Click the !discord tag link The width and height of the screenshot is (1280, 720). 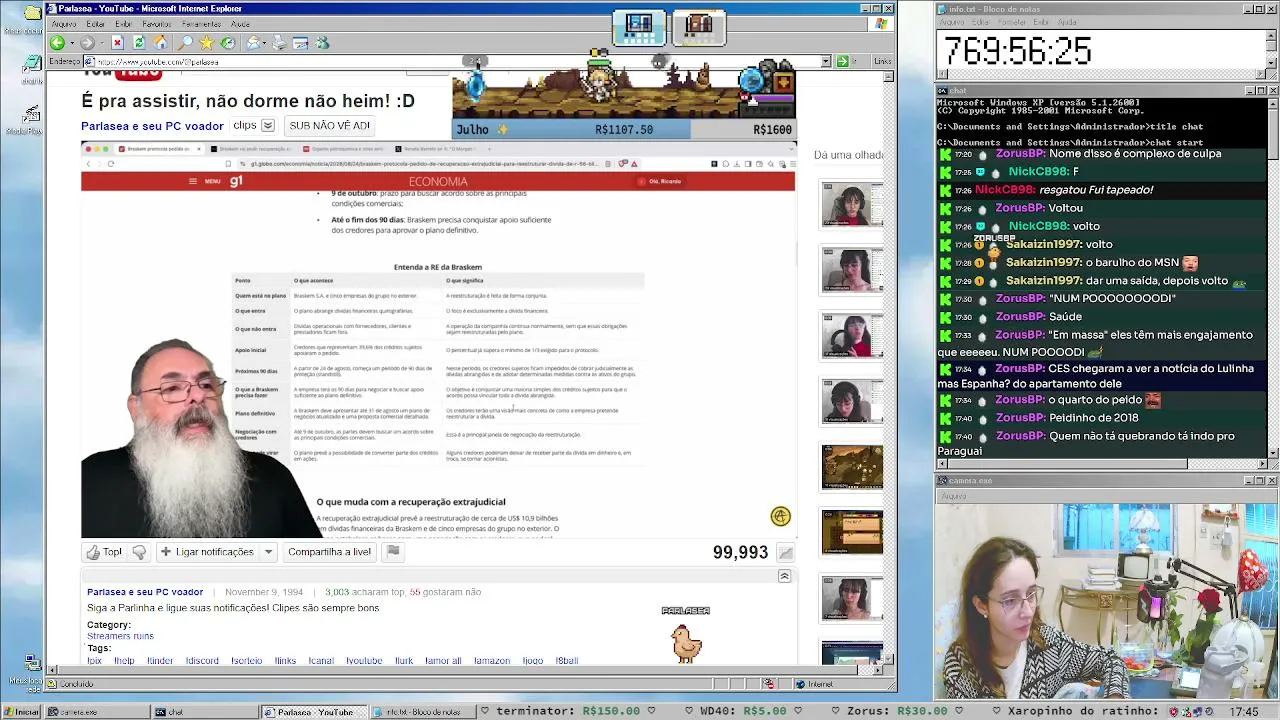[202, 661]
